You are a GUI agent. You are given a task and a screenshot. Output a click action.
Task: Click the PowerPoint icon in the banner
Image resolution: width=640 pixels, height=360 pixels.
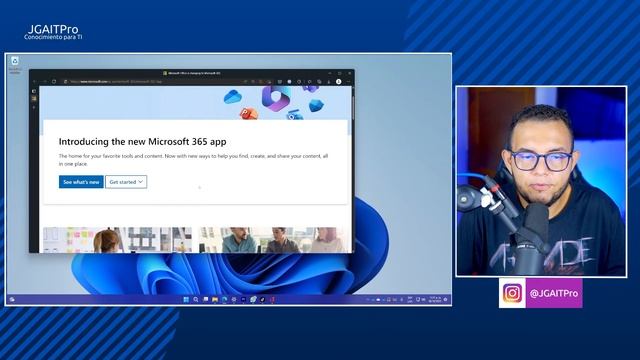tap(249, 113)
